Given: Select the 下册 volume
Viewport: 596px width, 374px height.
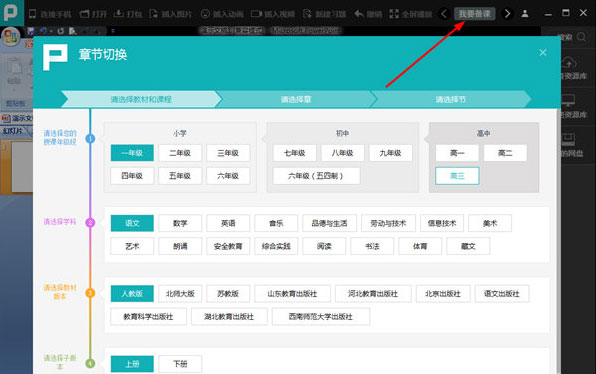Looking at the screenshot, I should (180, 364).
